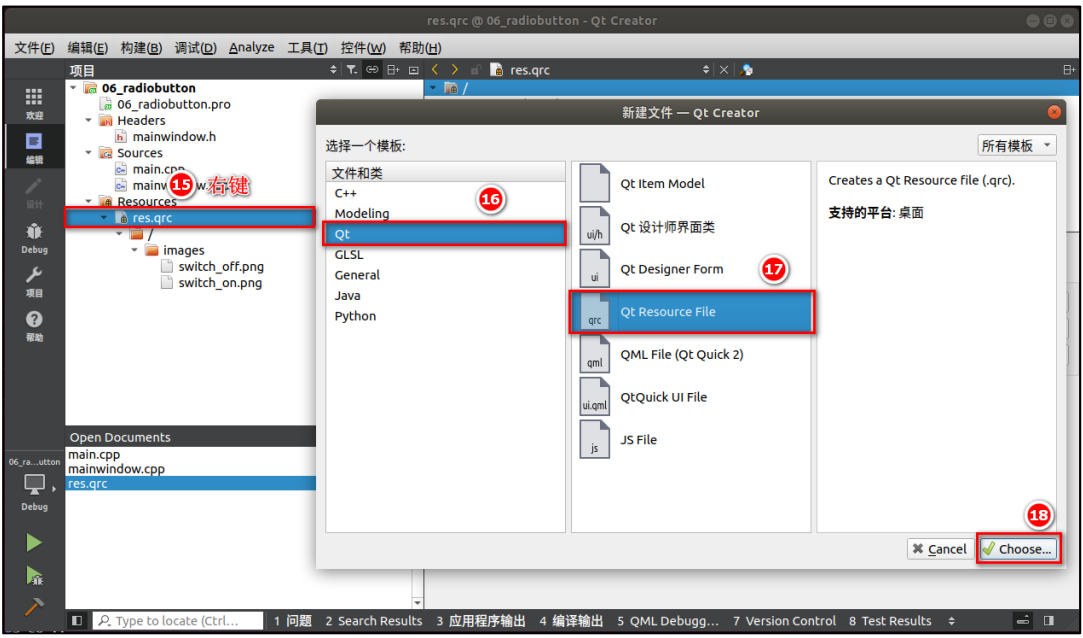Open the 调试(D) menu

(195, 48)
